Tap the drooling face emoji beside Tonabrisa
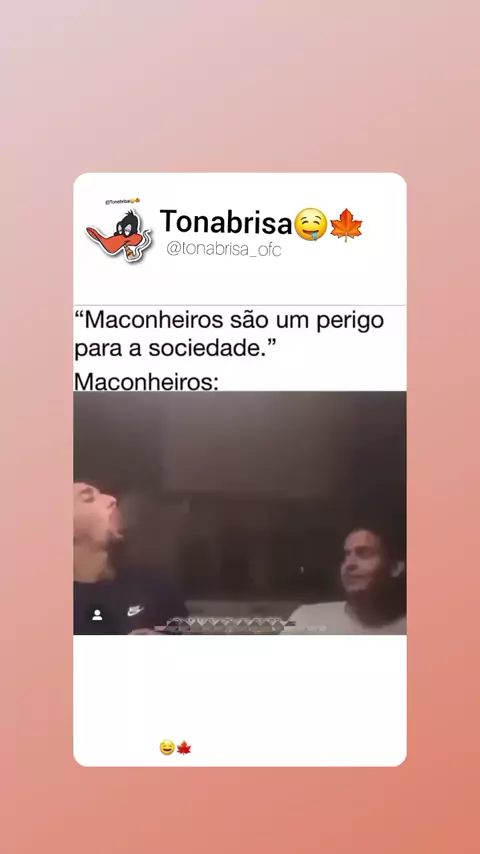The width and height of the screenshot is (480, 854). (311, 224)
